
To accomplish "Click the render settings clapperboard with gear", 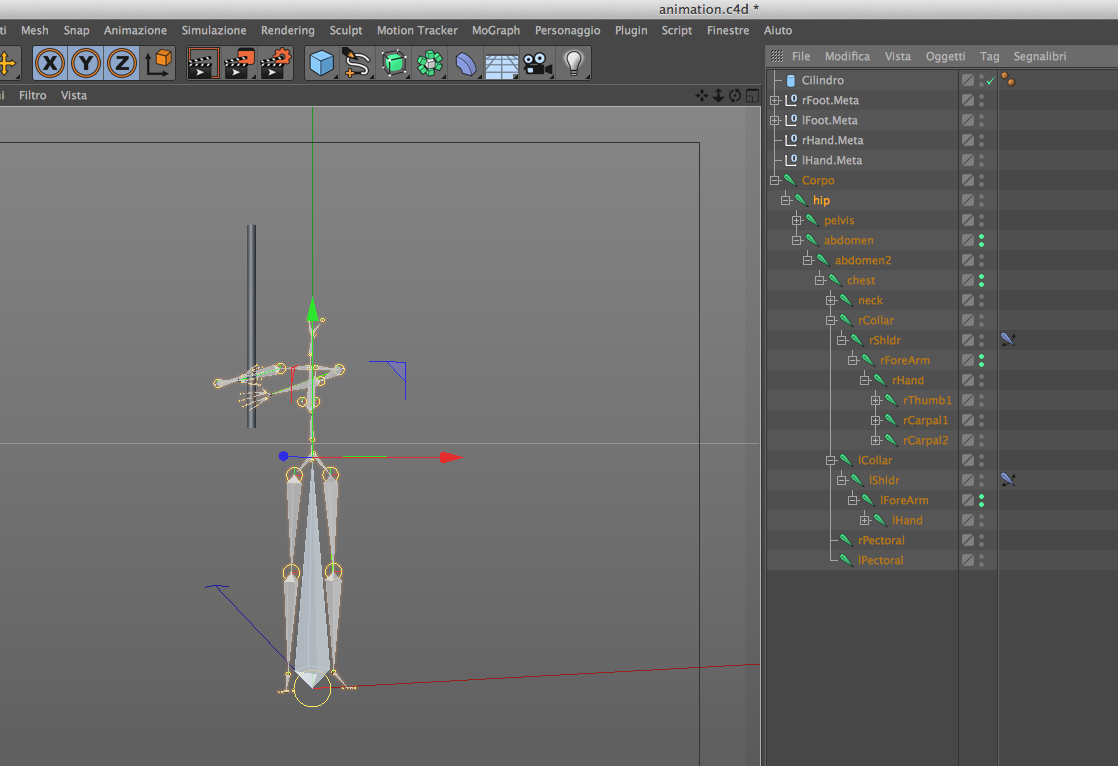I will [x=274, y=64].
